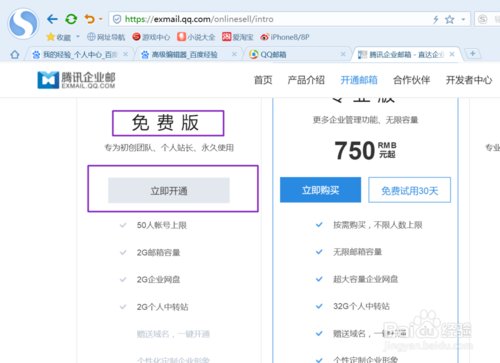Open the 爱淘宝 bookmark
500x363 pixels.
click(238, 37)
